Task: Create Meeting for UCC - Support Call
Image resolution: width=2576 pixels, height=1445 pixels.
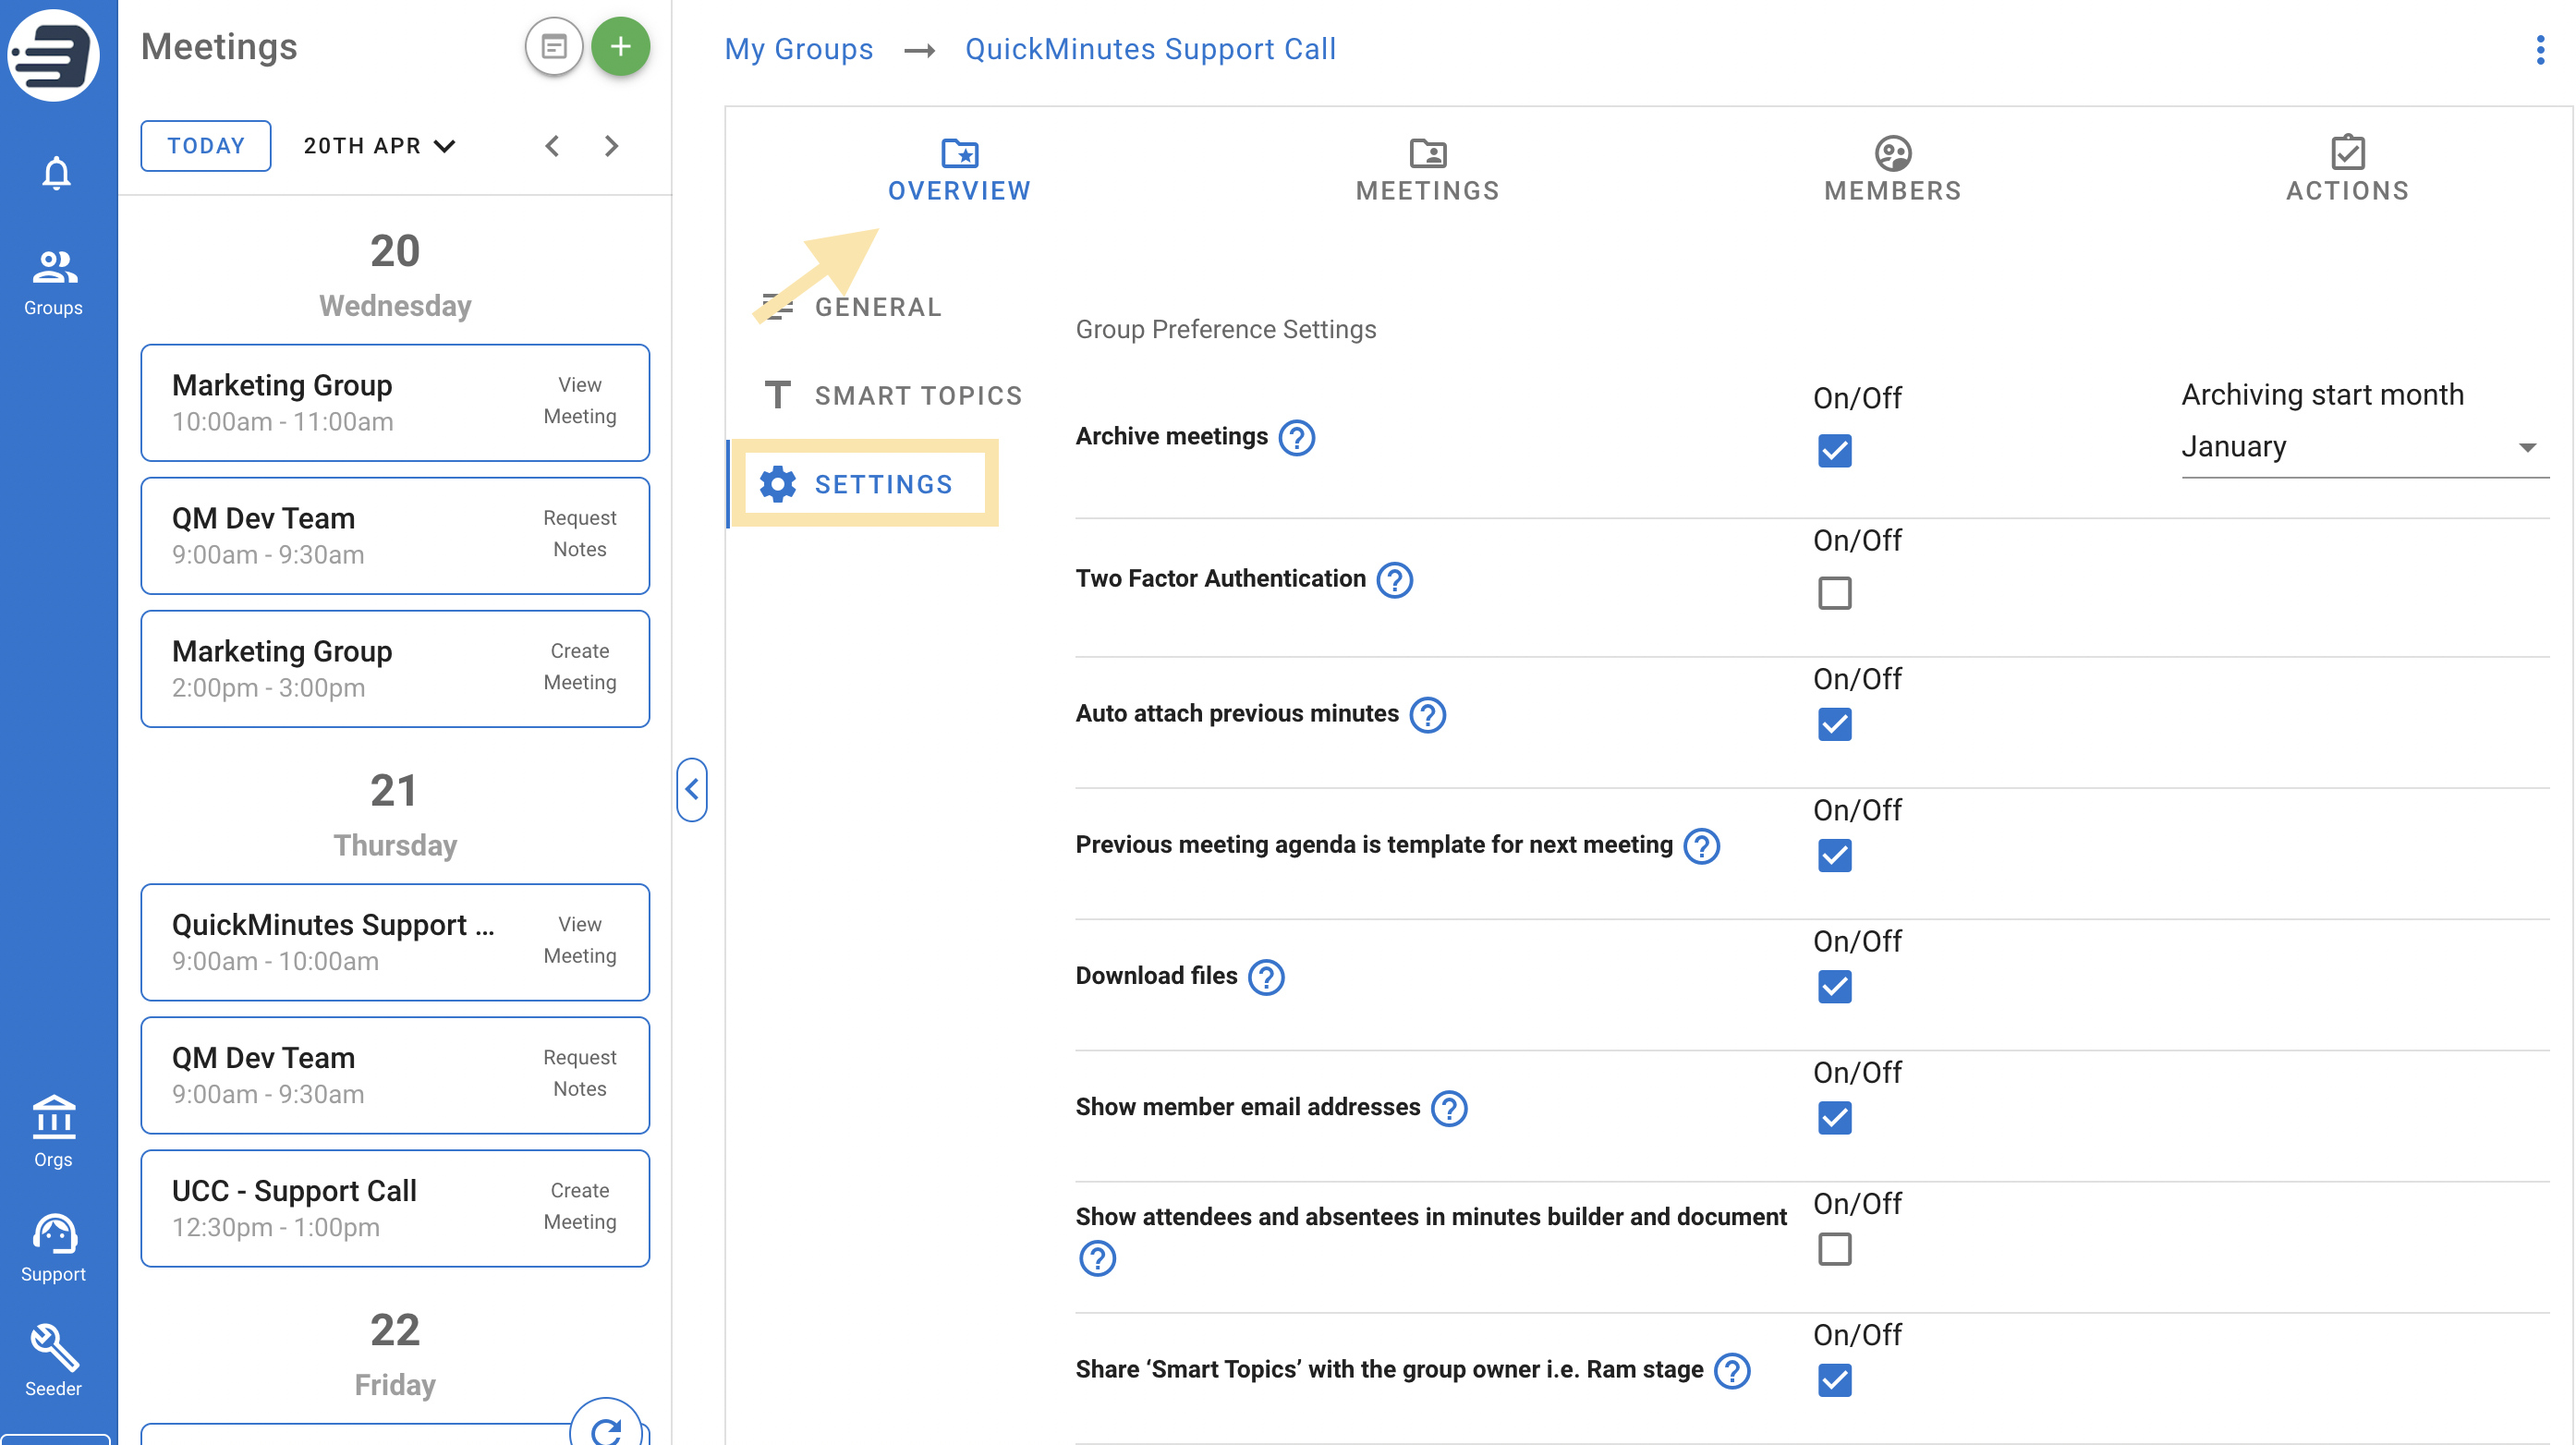Action: (580, 1206)
